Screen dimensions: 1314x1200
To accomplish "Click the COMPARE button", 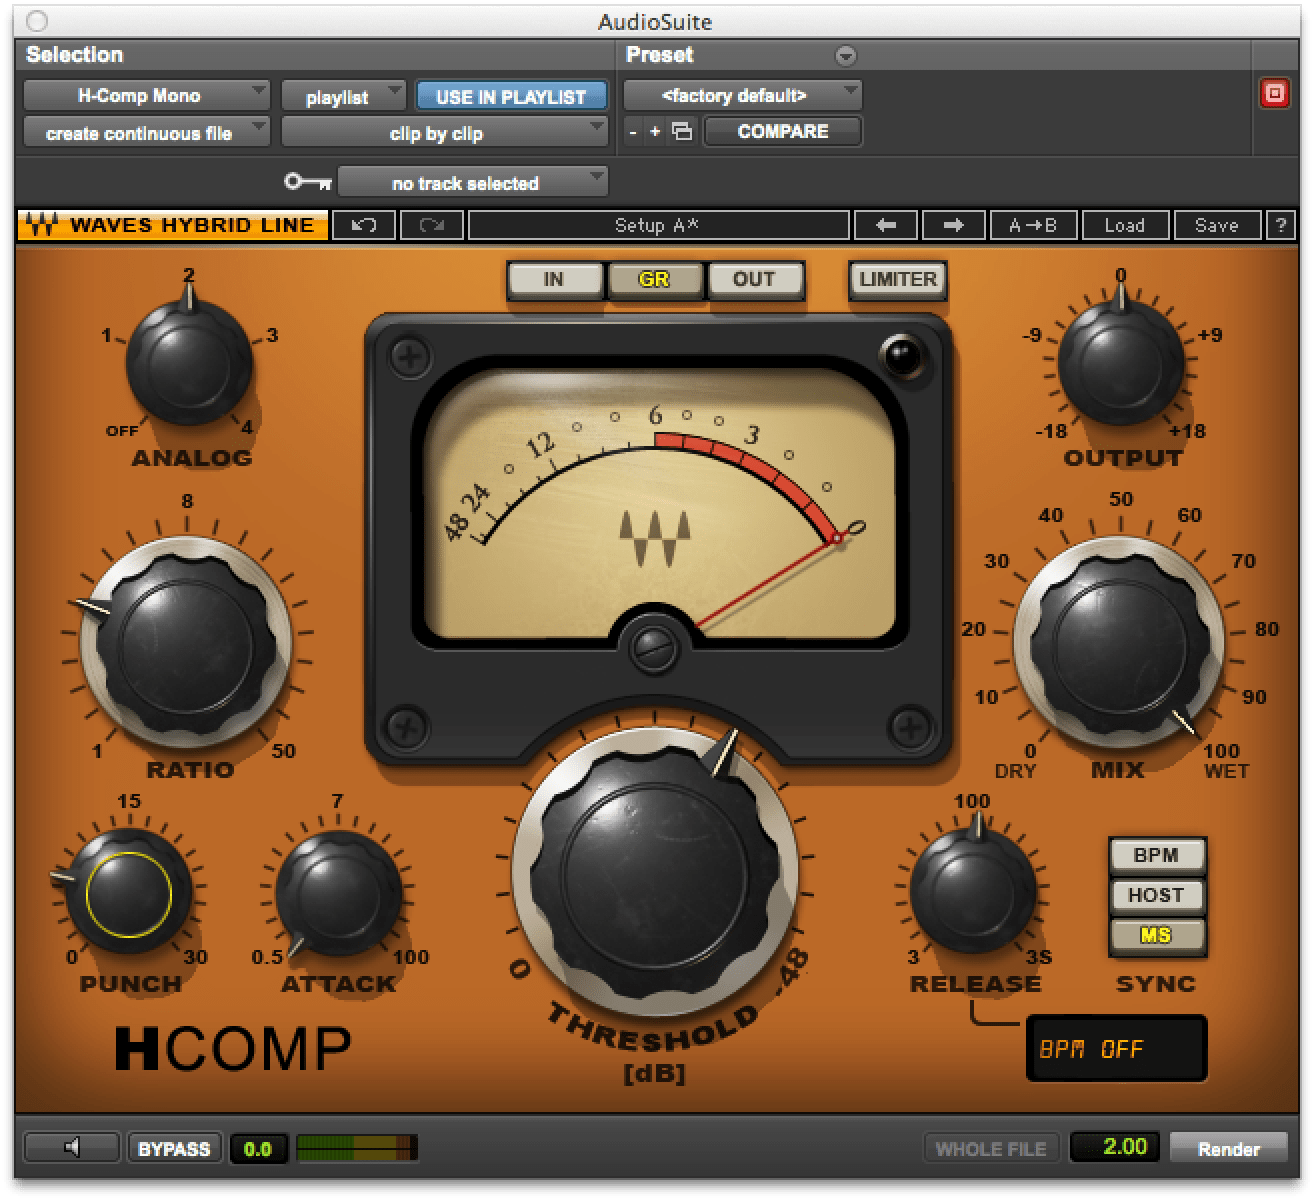I will pos(782,132).
